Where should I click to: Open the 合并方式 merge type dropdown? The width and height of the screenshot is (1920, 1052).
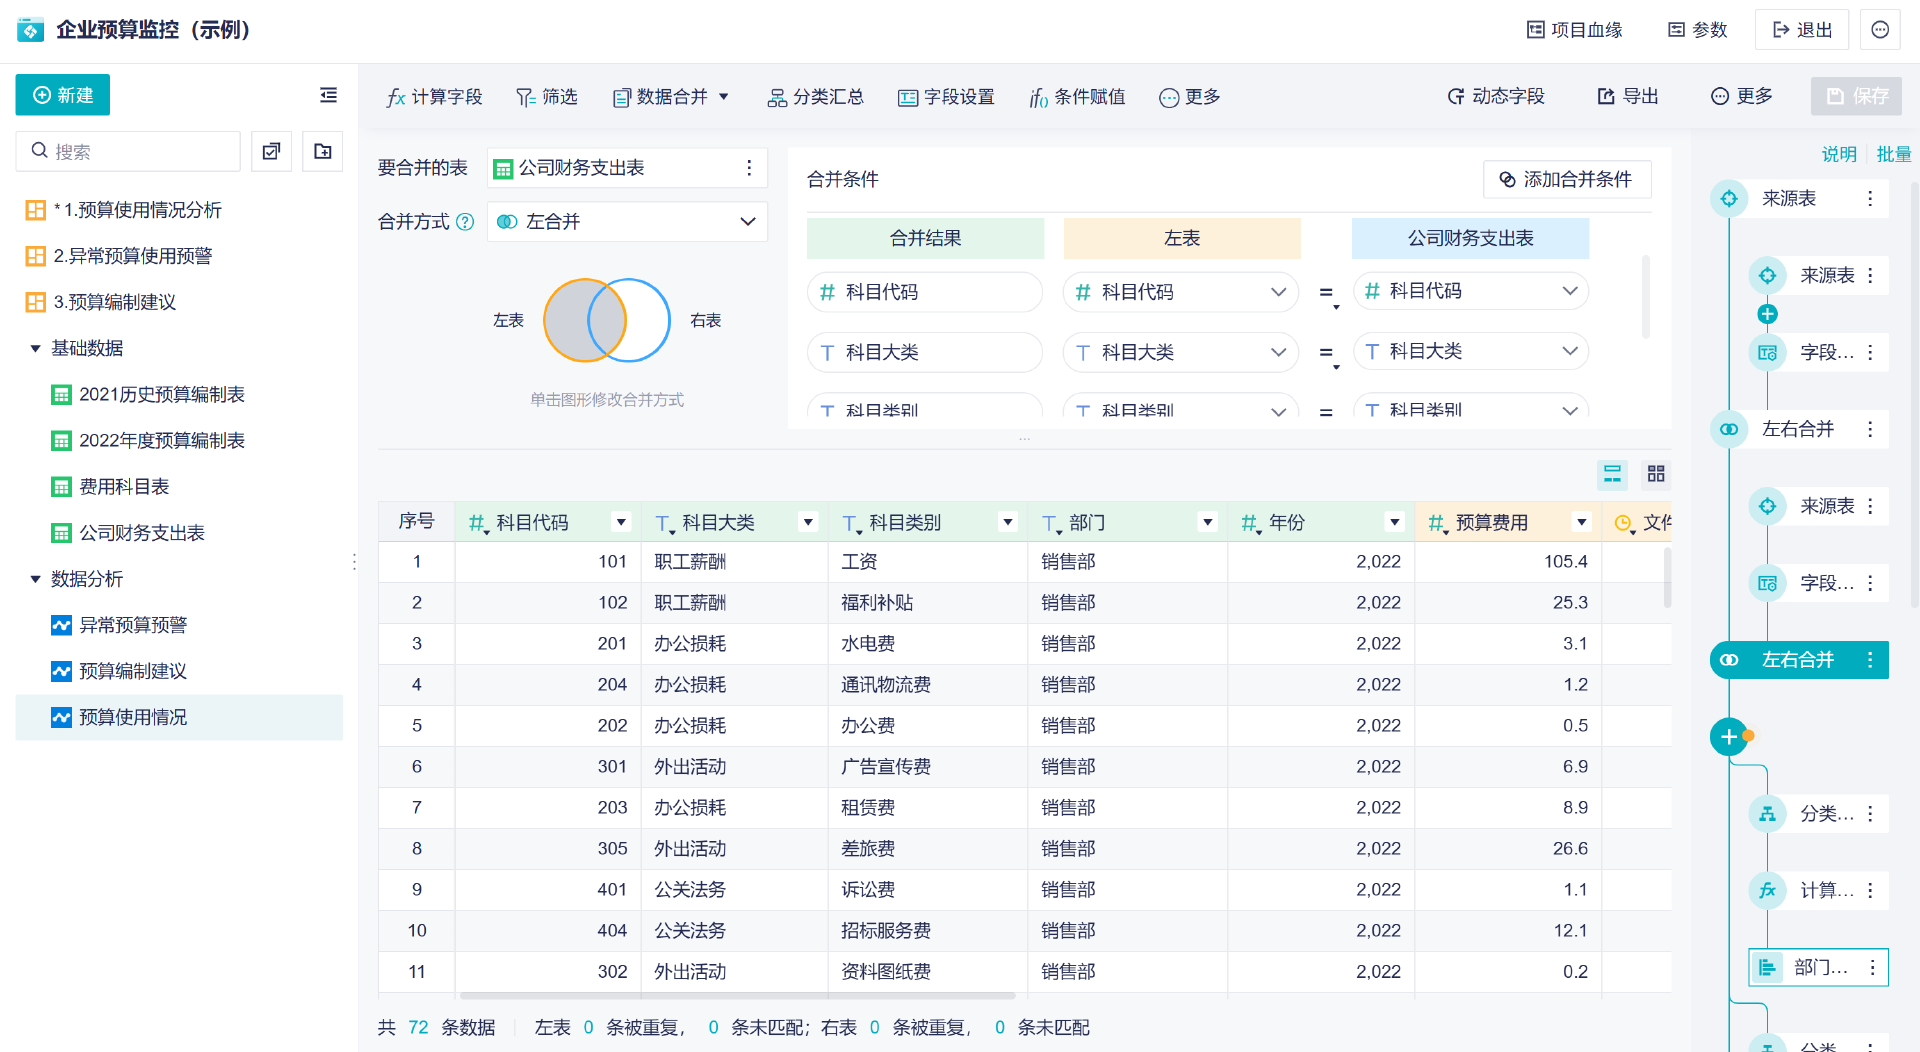pyautogui.click(x=627, y=221)
